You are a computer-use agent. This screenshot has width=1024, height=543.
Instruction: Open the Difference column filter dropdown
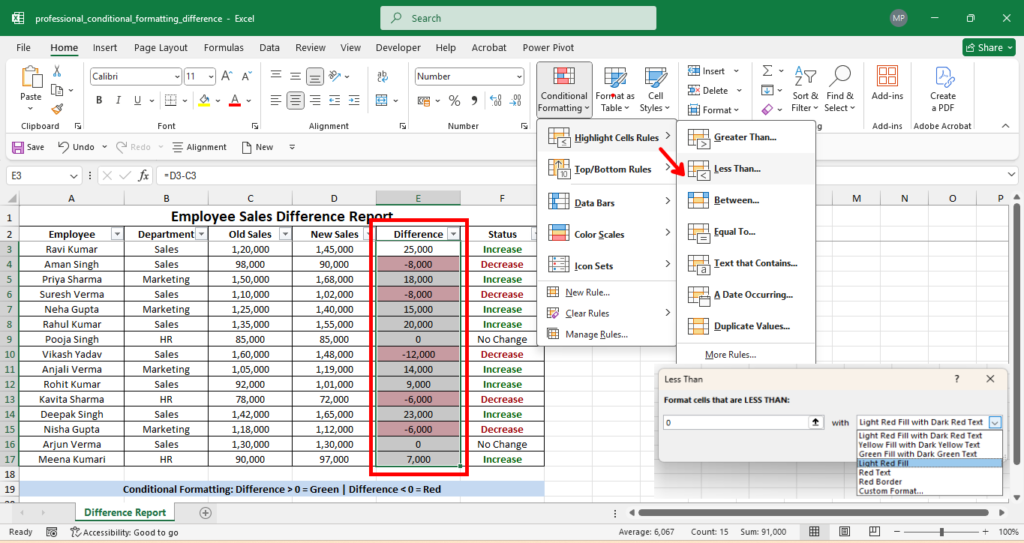pos(453,234)
